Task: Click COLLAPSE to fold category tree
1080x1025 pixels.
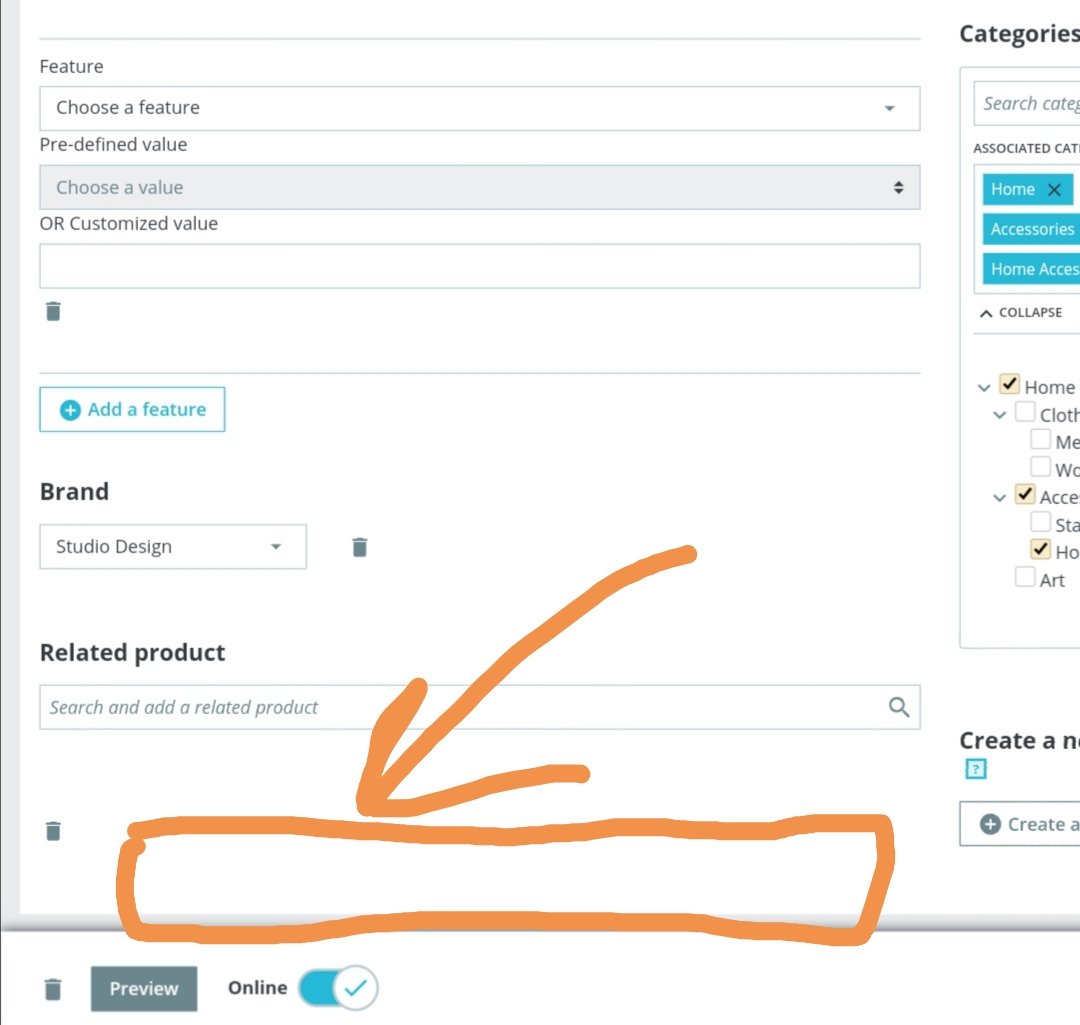Action: [x=1021, y=313]
